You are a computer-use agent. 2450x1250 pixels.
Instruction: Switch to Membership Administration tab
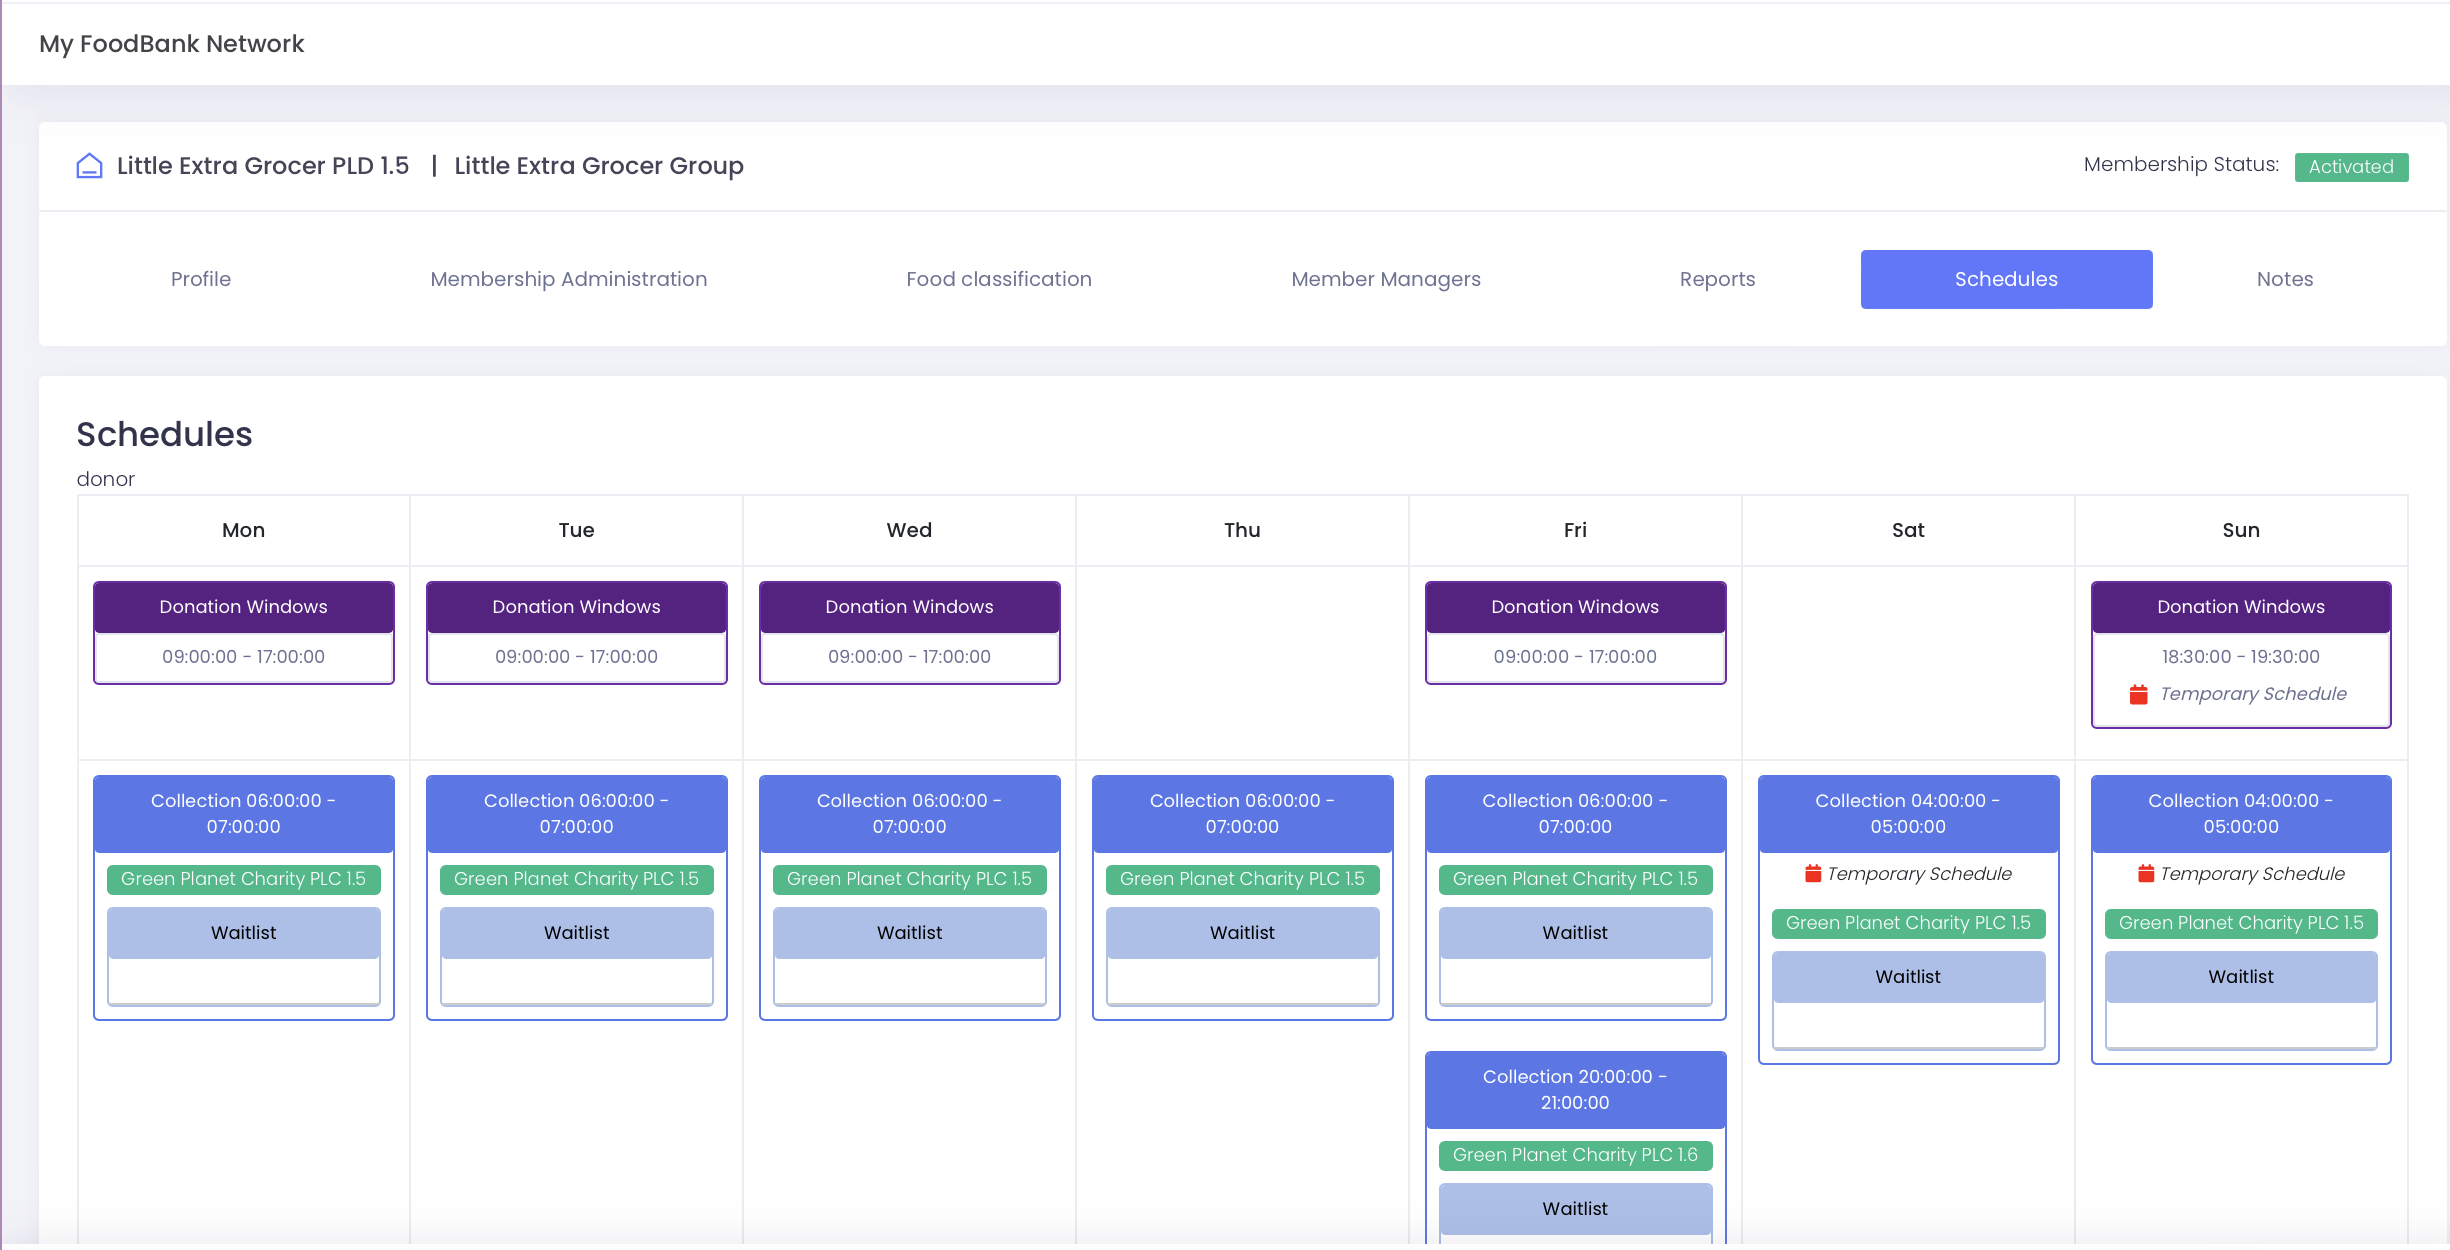[568, 279]
